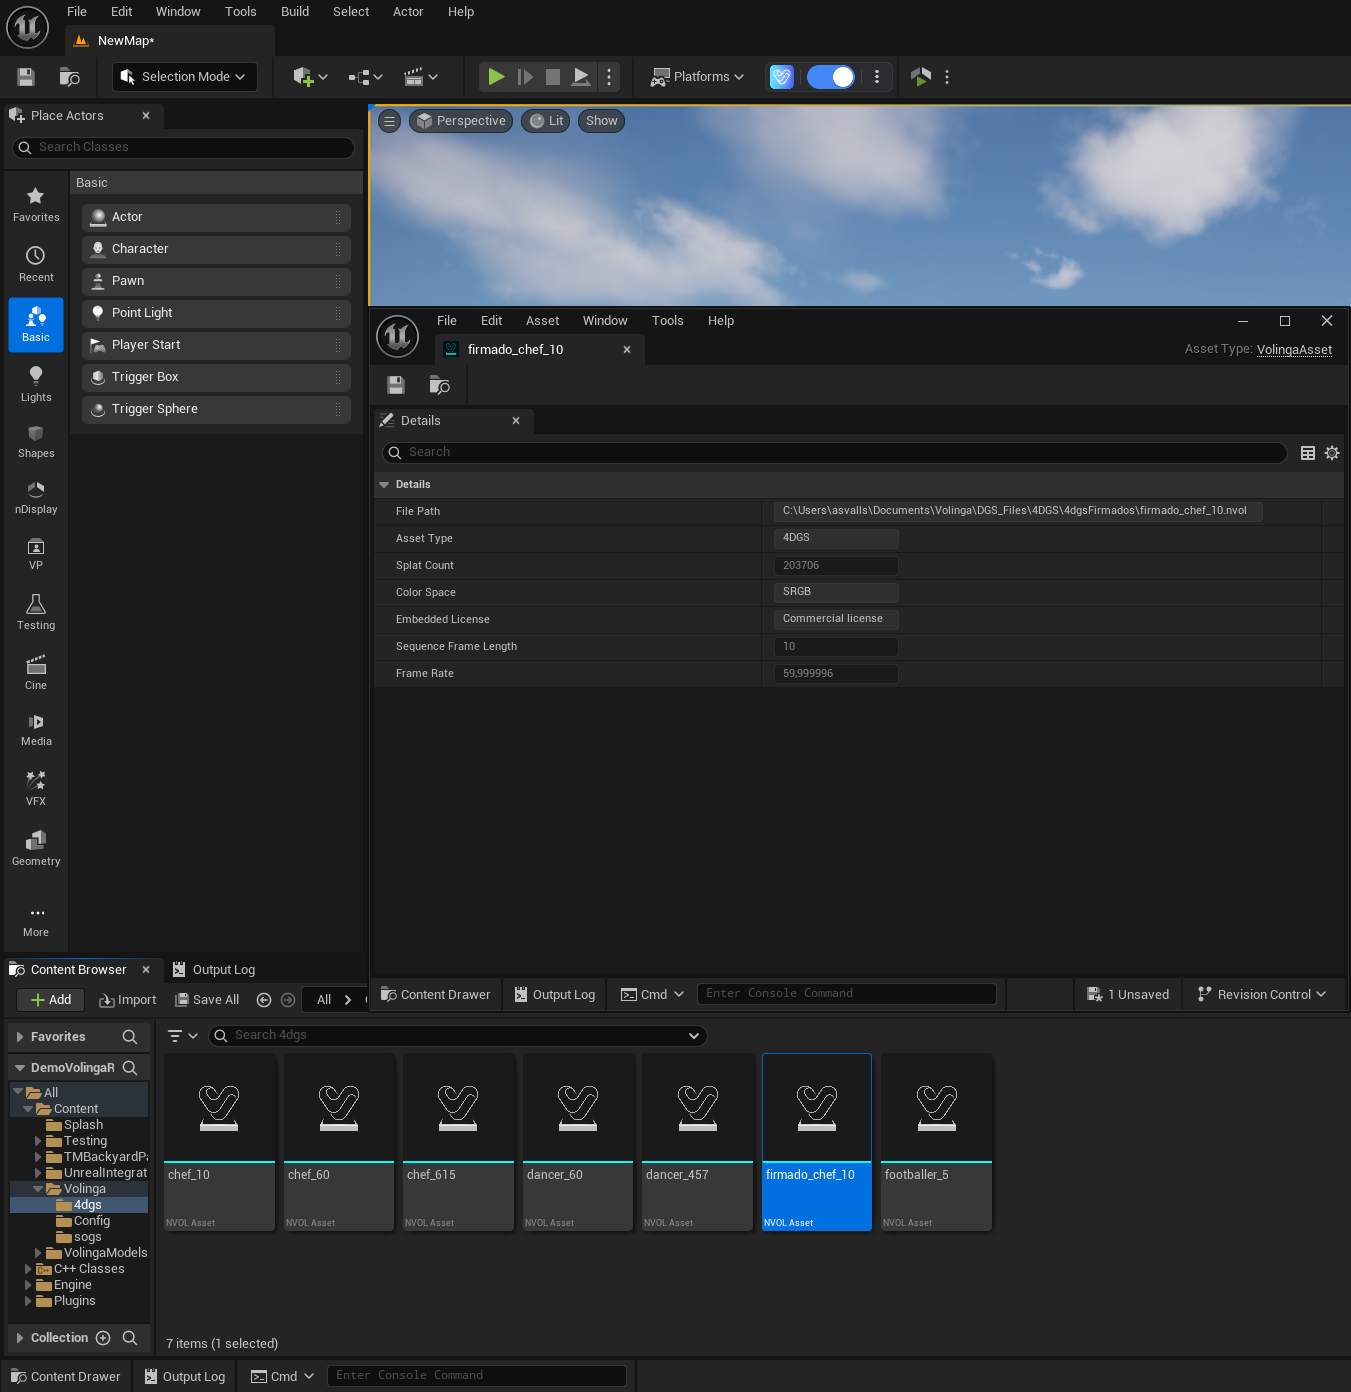Select the Favorites category in Place Actors
The width and height of the screenshot is (1351, 1392).
pos(36,205)
